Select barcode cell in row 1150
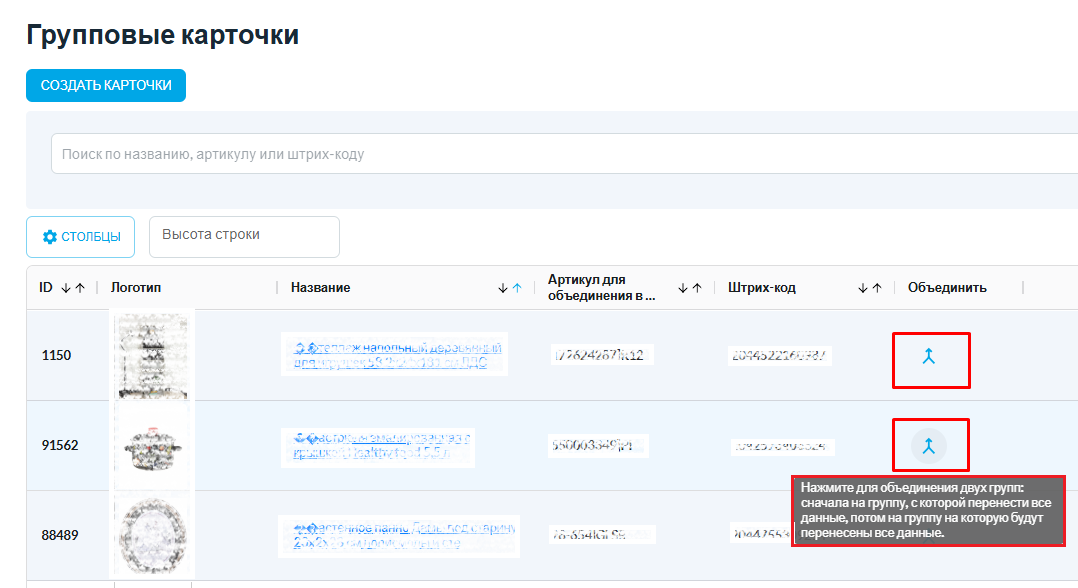This screenshot has width=1078, height=588. tap(778, 356)
